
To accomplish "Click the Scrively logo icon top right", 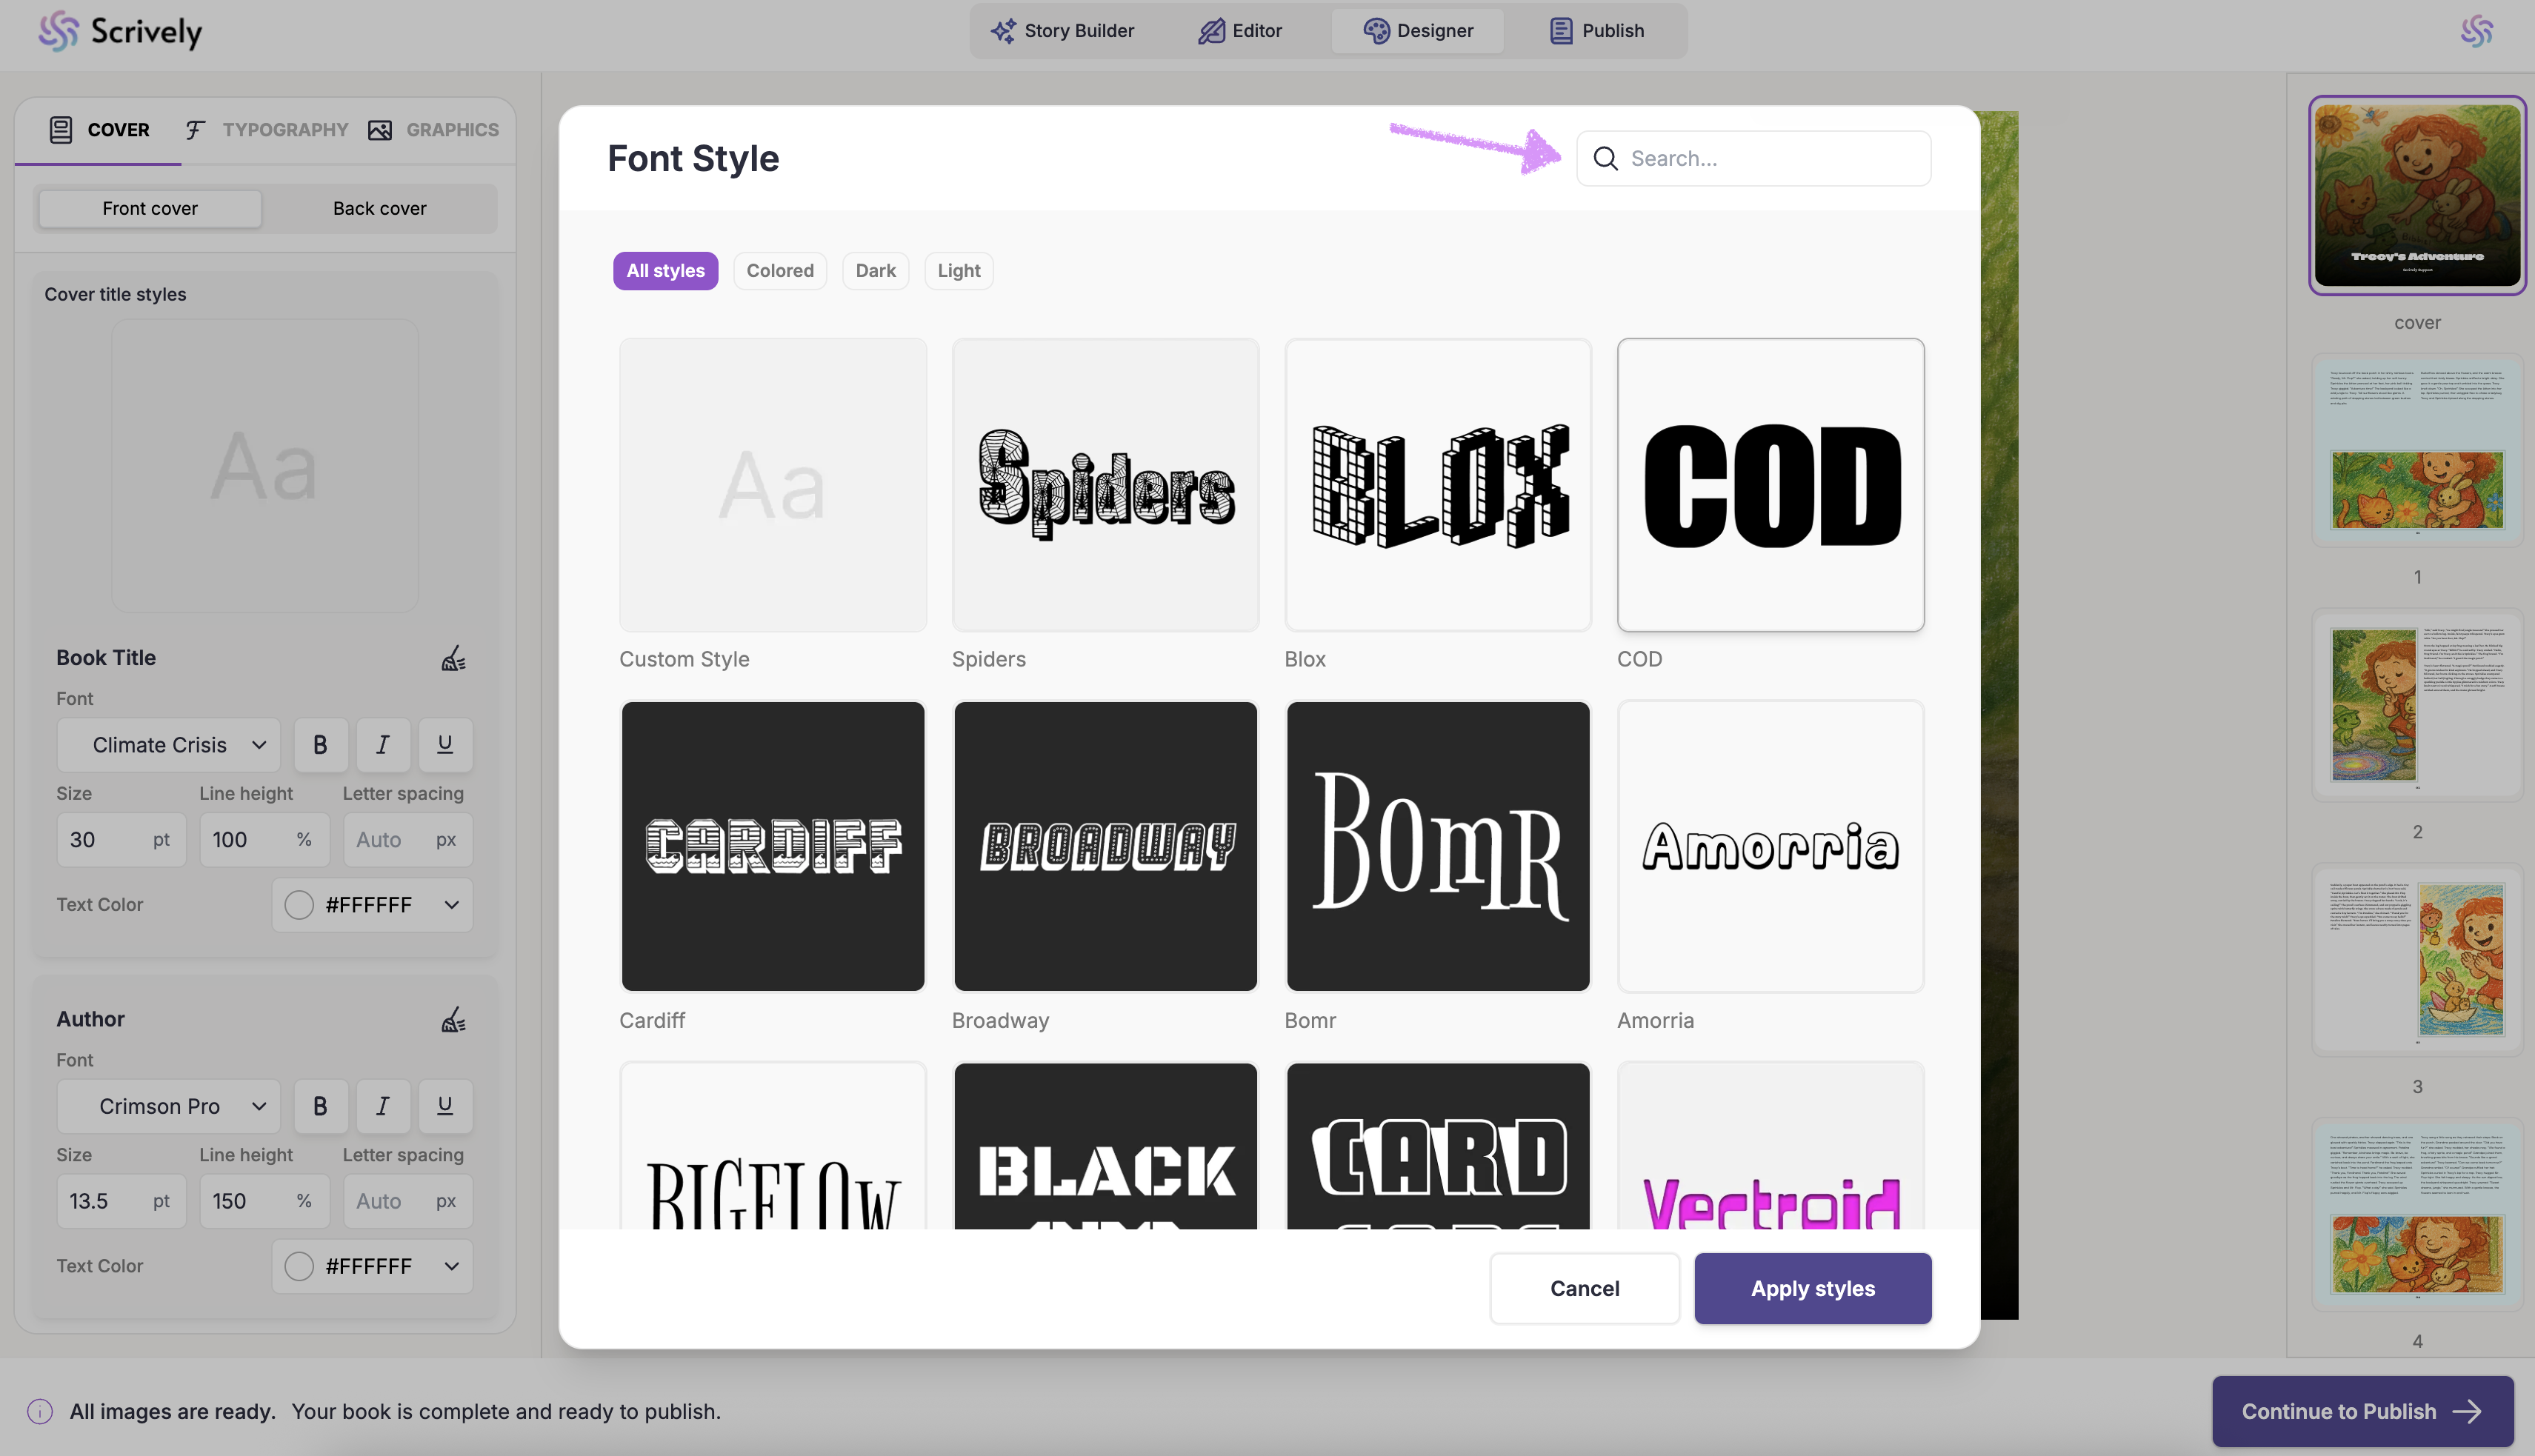I will tap(2476, 31).
